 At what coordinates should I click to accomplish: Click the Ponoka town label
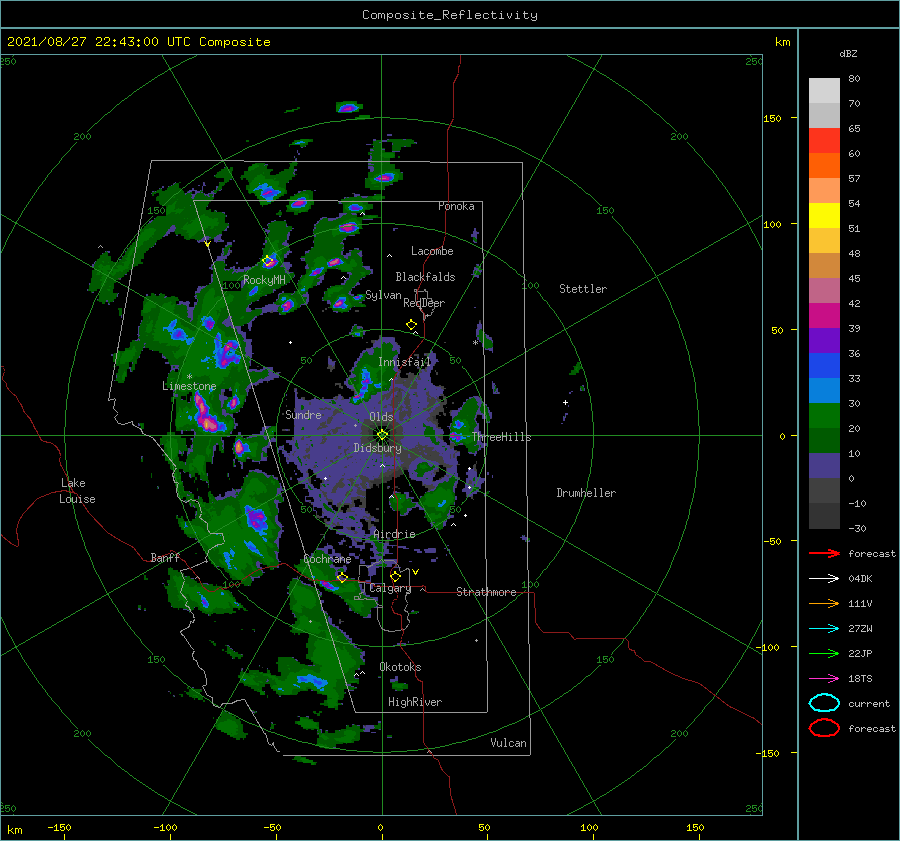click(456, 206)
